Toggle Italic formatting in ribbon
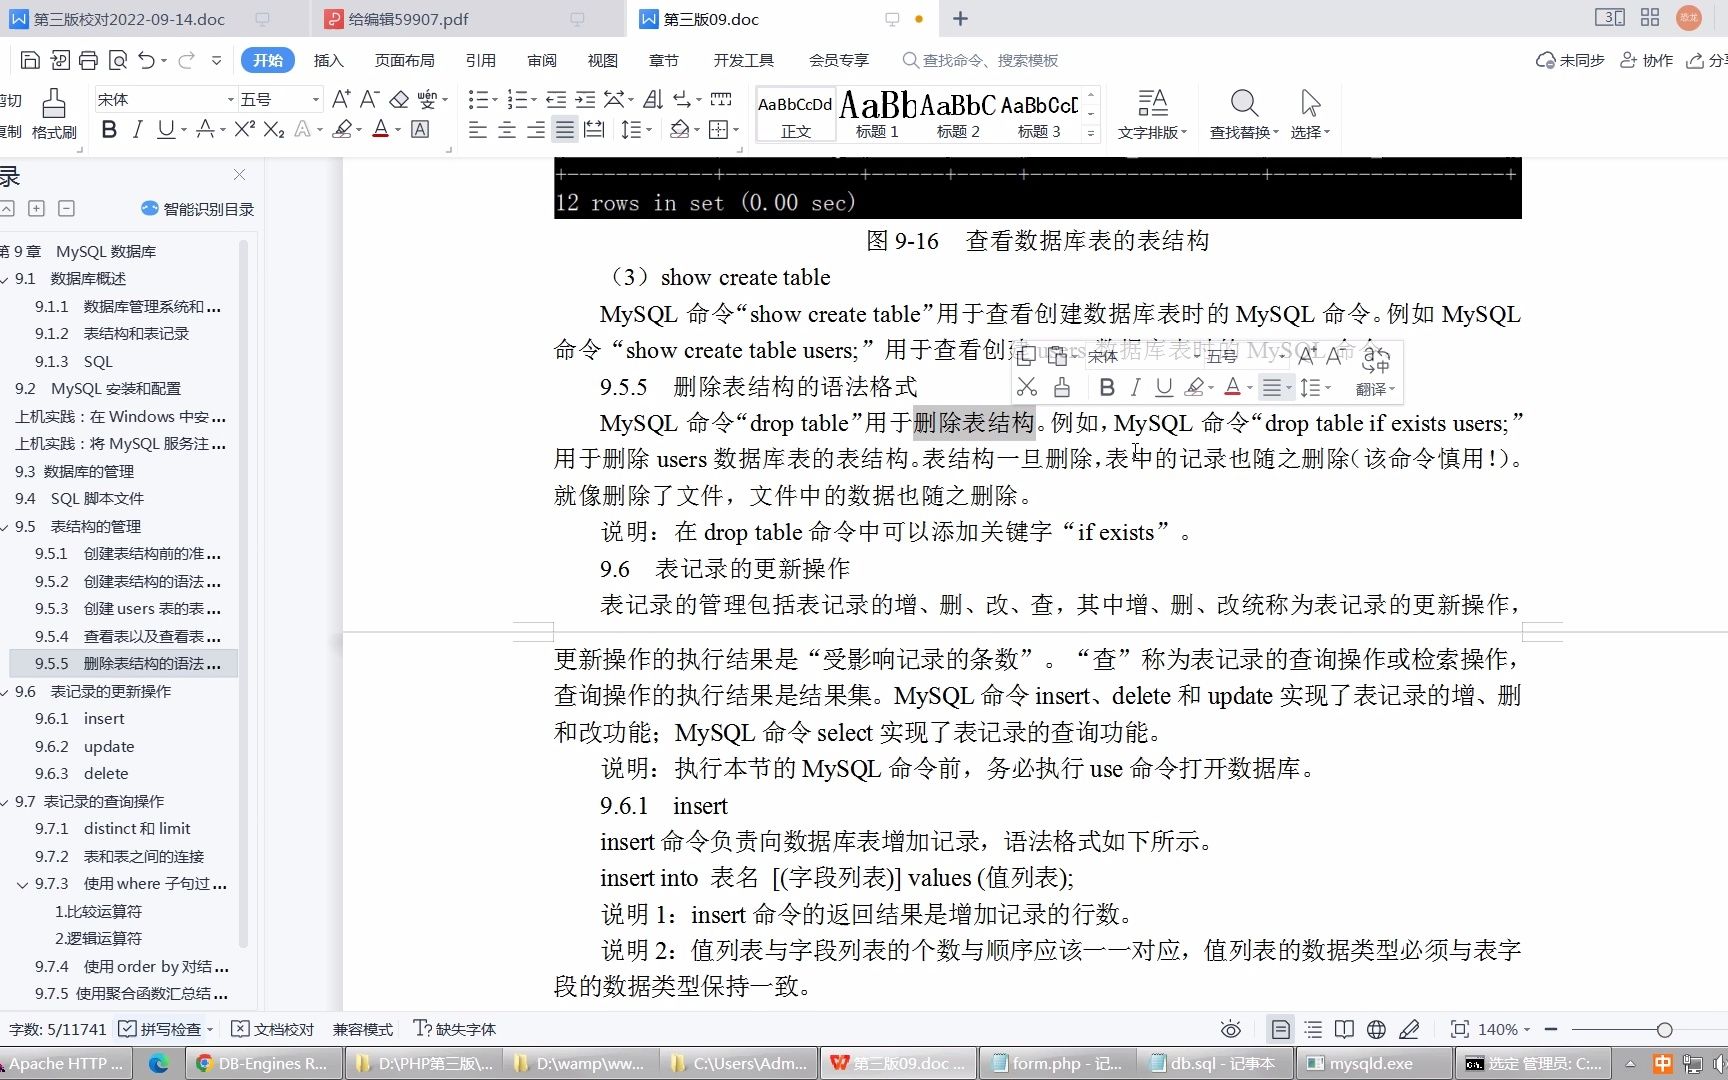This screenshot has height=1080, width=1728. [138, 129]
